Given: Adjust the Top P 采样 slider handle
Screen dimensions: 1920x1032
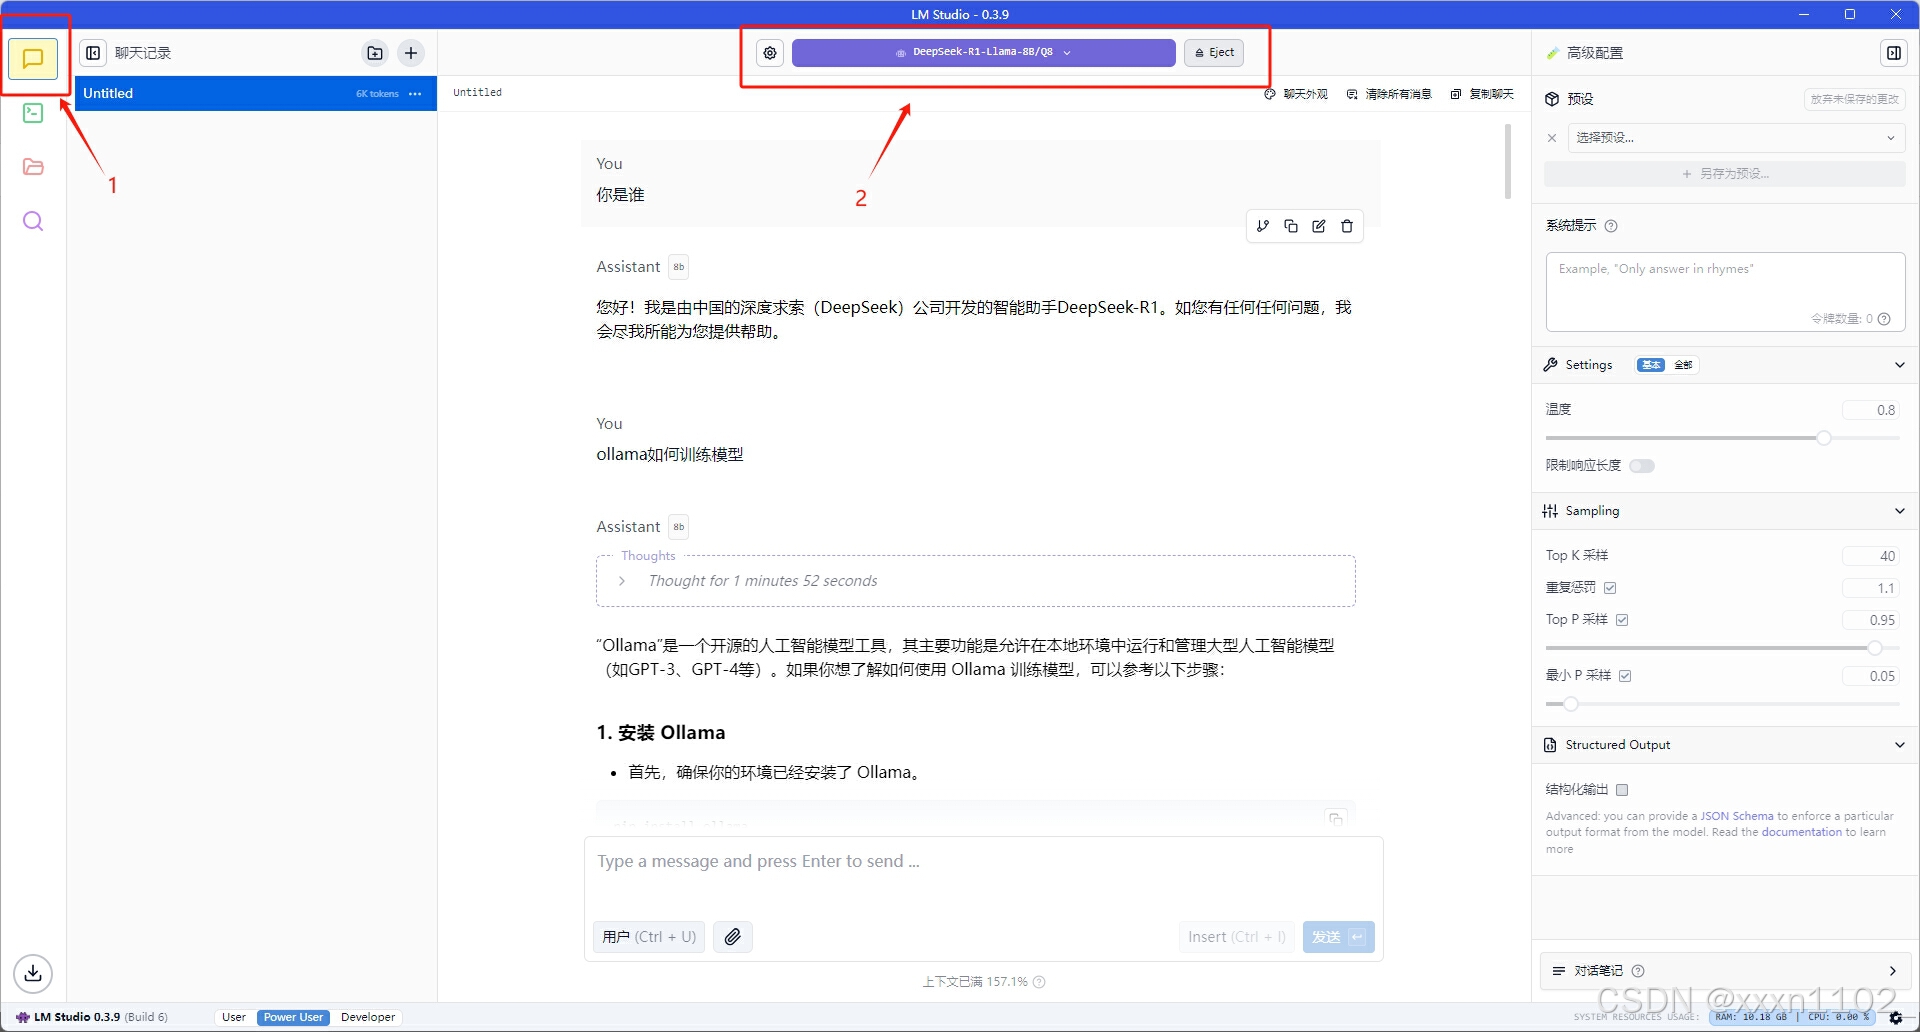Looking at the screenshot, I should coord(1875,648).
